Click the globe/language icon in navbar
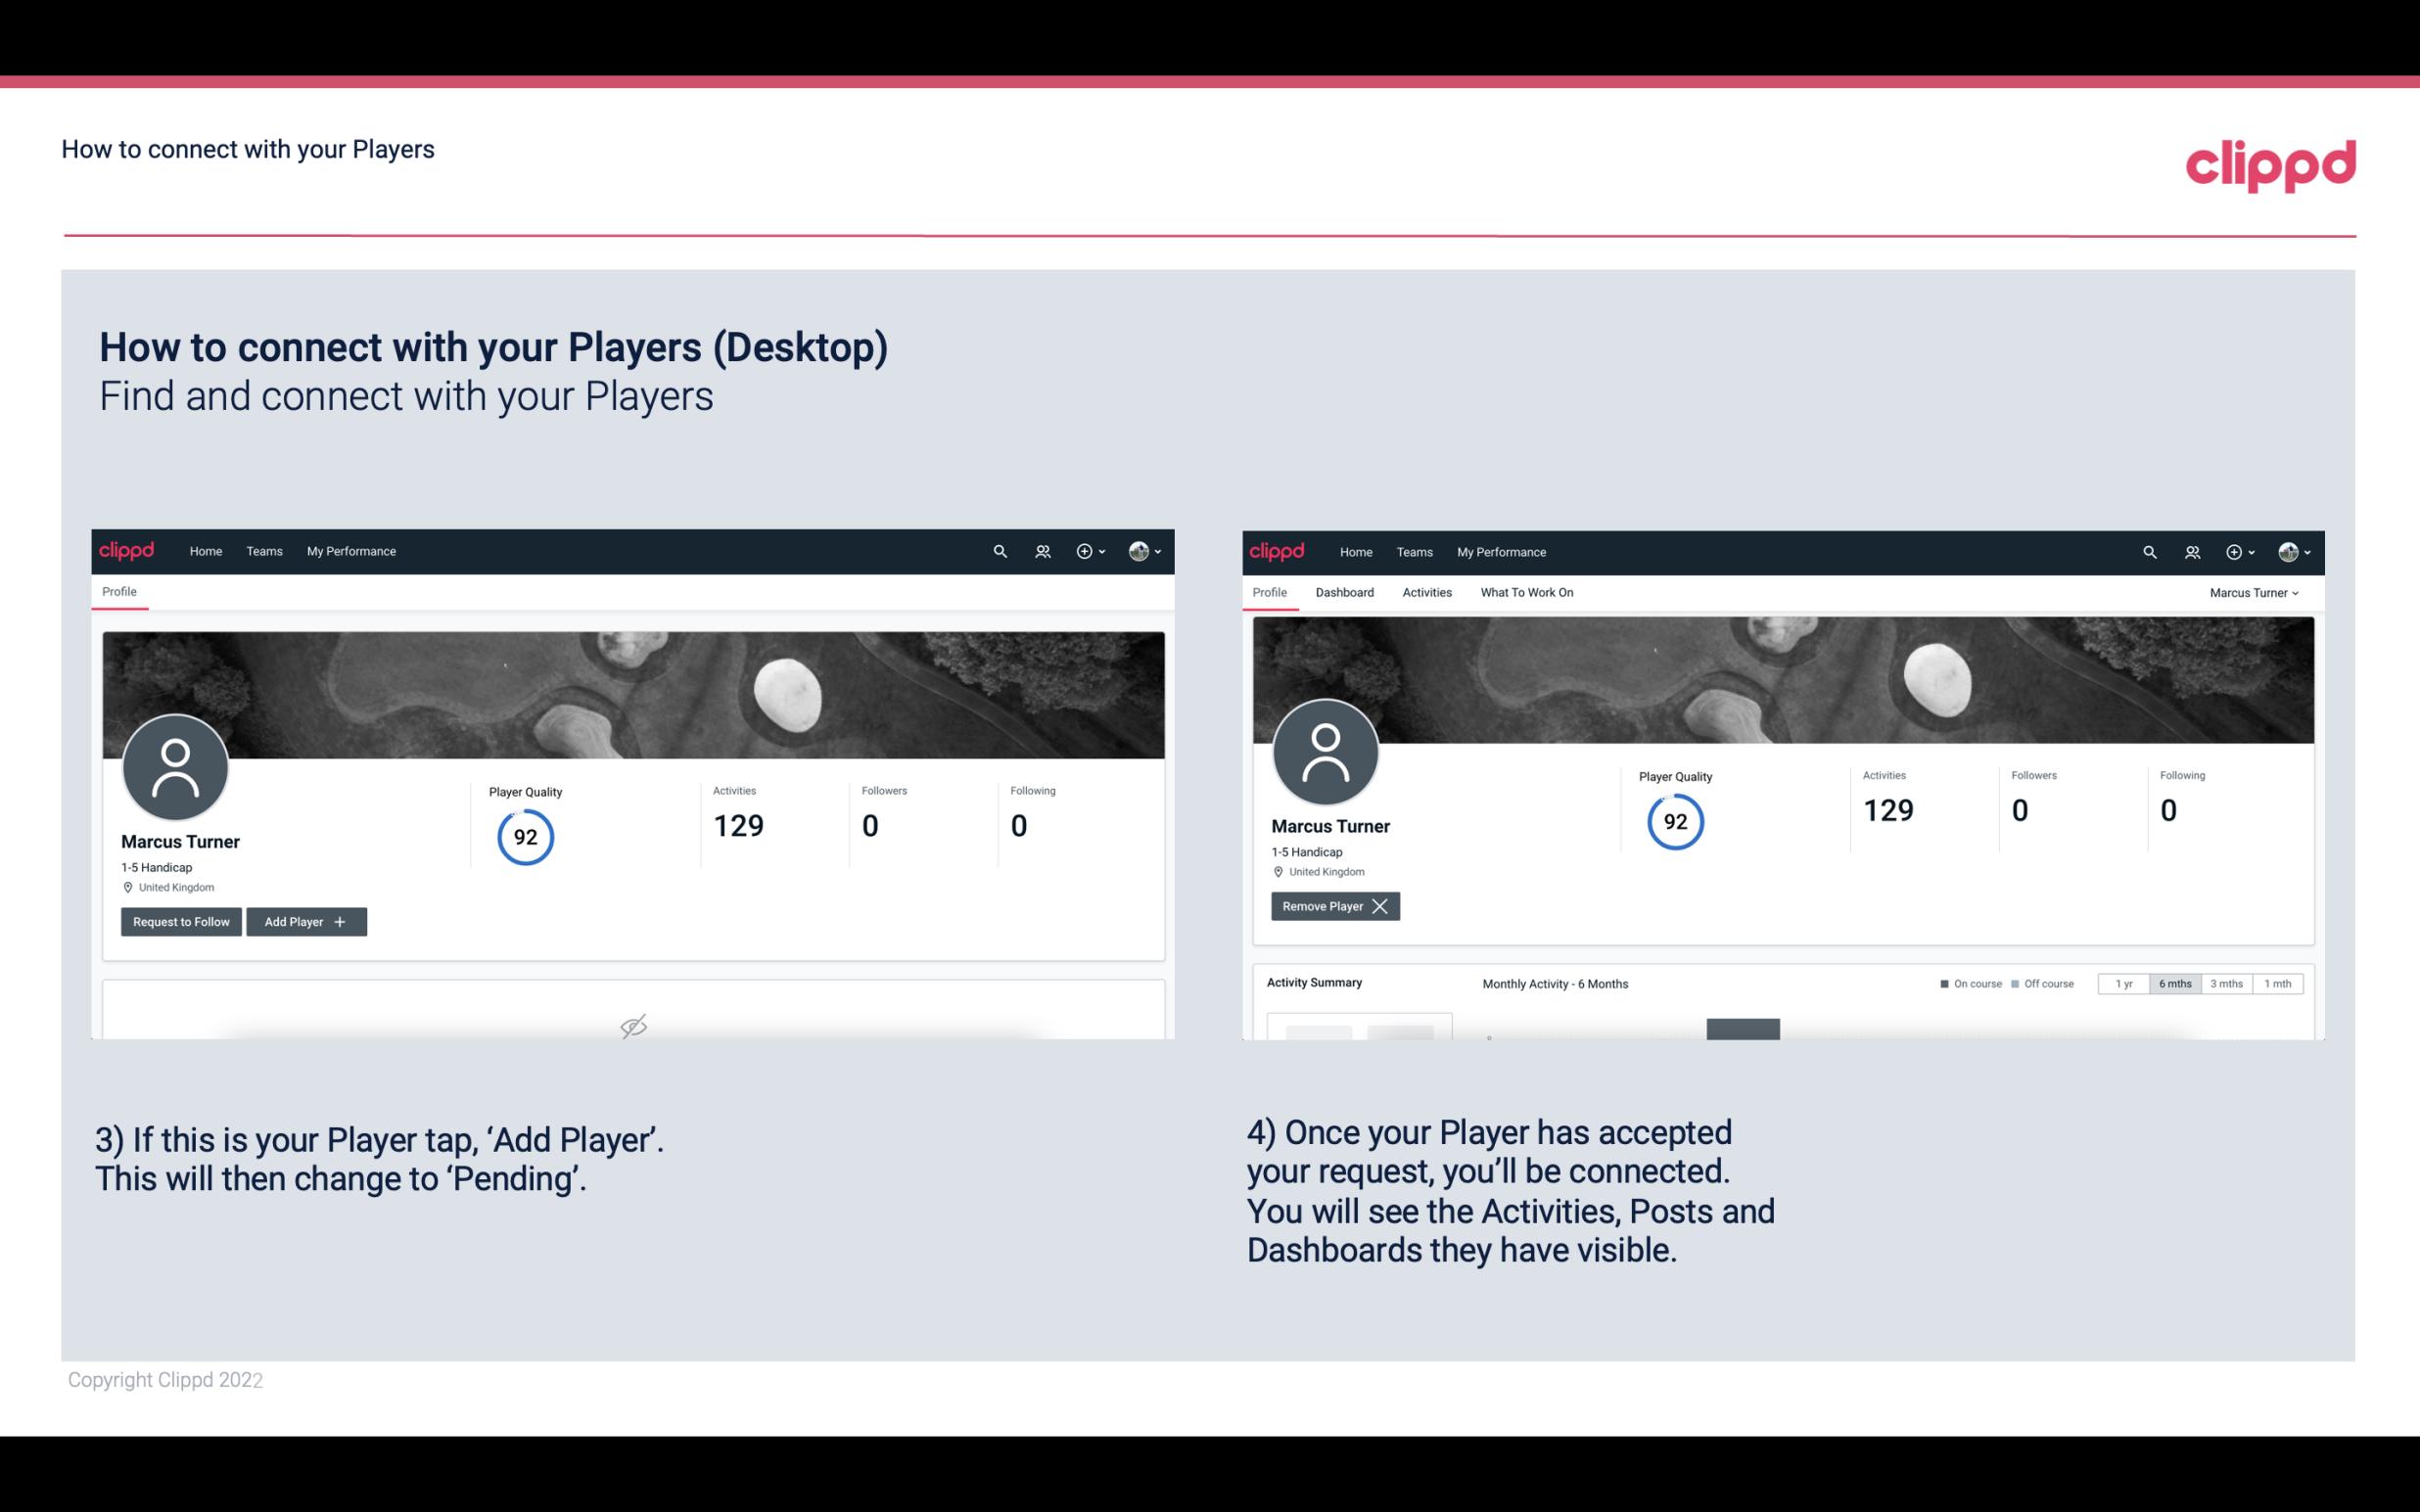 pyautogui.click(x=1135, y=550)
